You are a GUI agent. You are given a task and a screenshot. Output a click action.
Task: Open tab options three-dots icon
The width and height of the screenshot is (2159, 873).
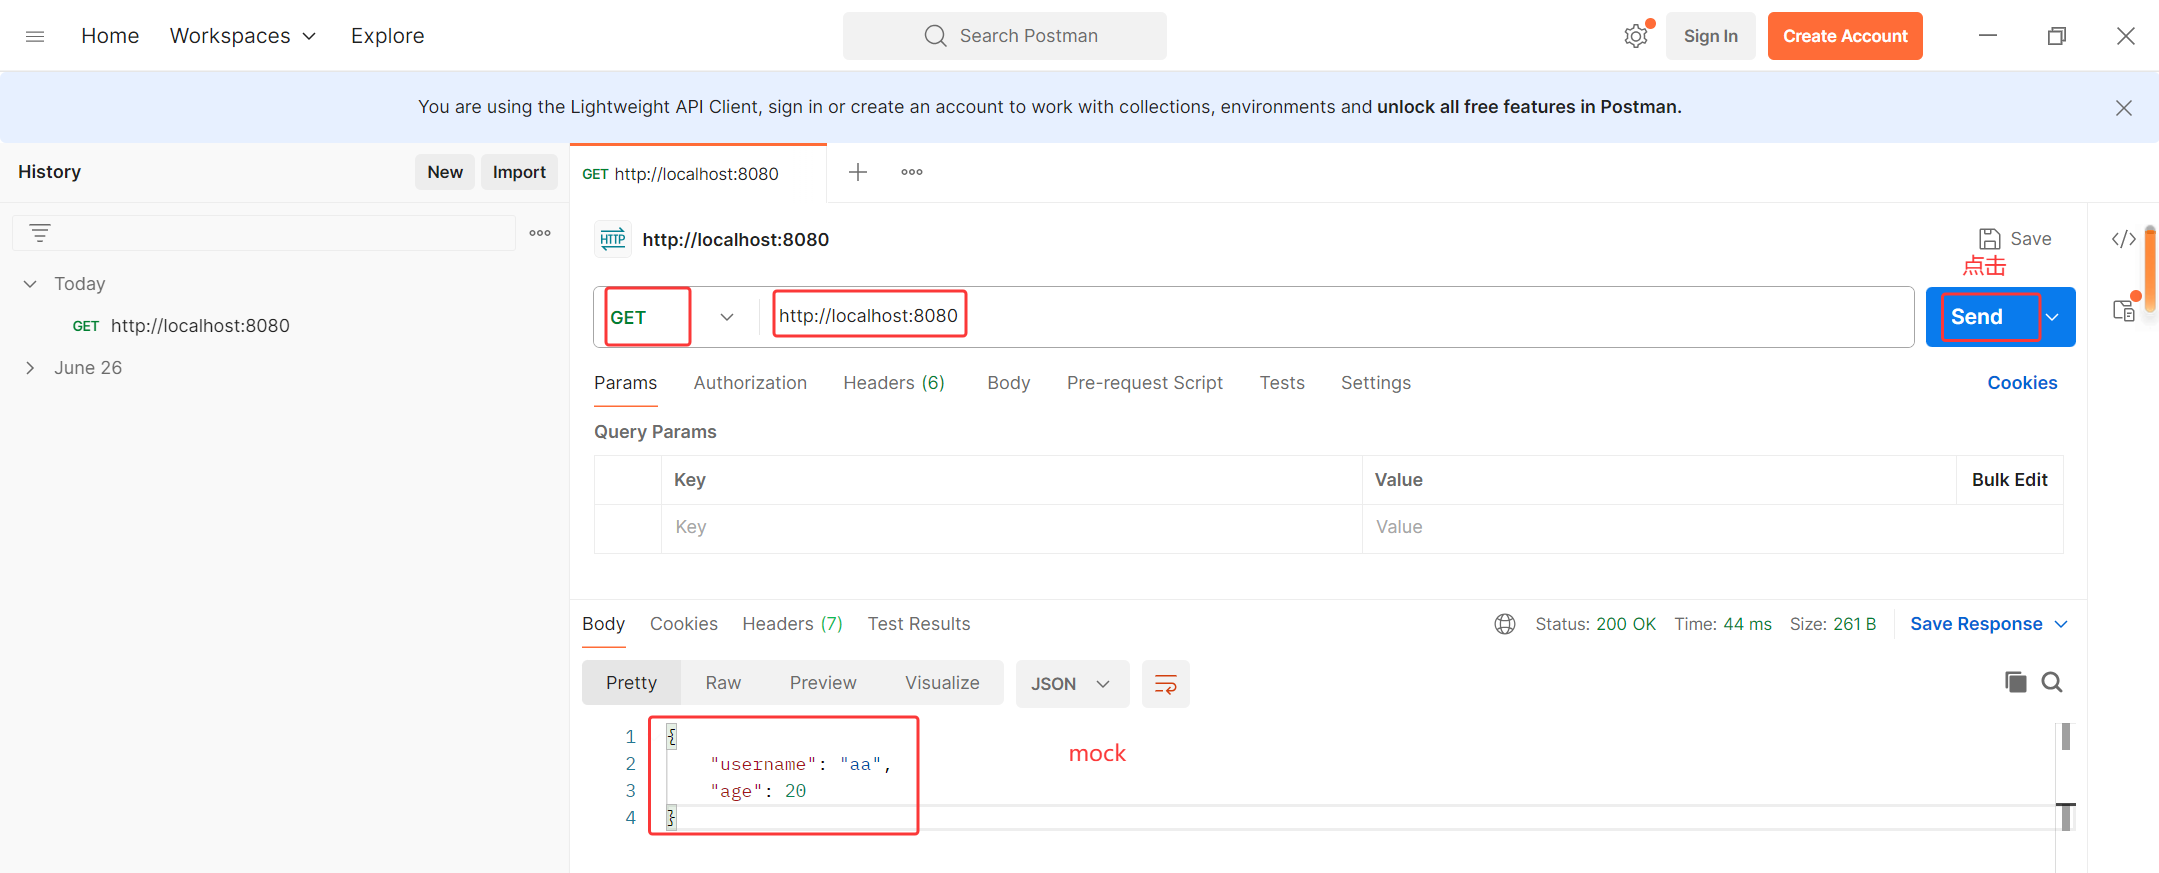(x=912, y=172)
